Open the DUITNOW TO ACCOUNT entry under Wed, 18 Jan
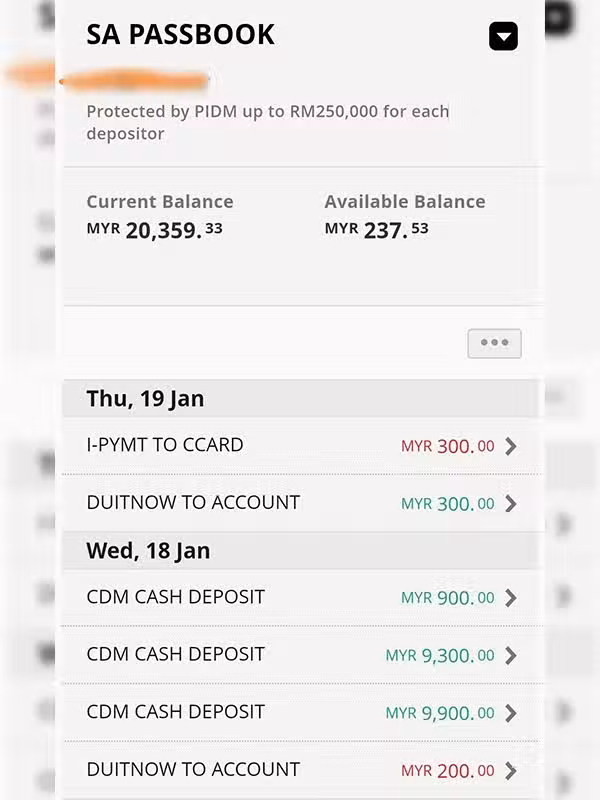The image size is (600, 800). click(x=193, y=769)
